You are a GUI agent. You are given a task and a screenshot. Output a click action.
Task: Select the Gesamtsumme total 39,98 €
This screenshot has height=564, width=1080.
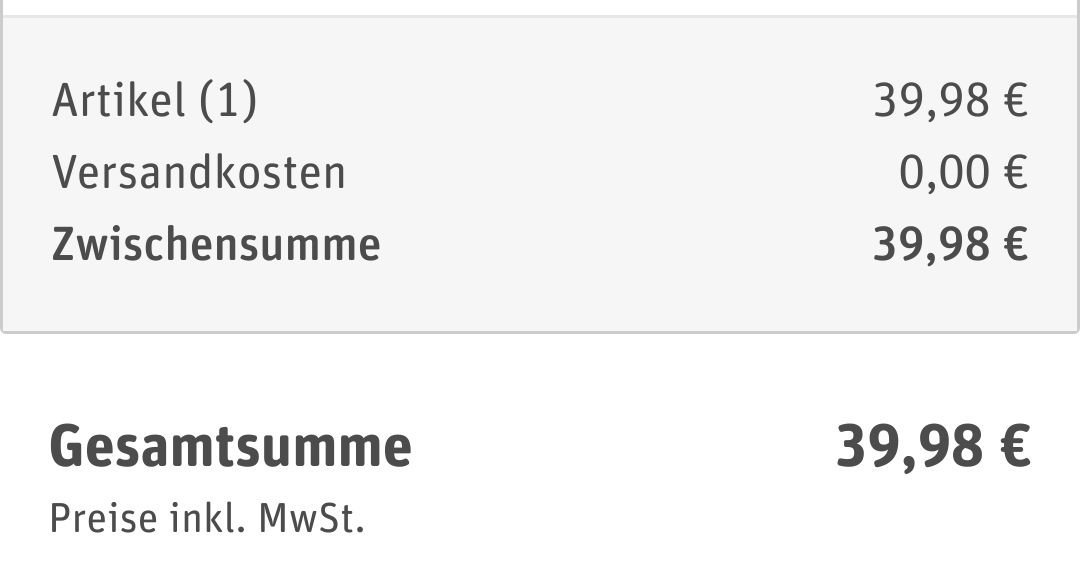click(933, 447)
